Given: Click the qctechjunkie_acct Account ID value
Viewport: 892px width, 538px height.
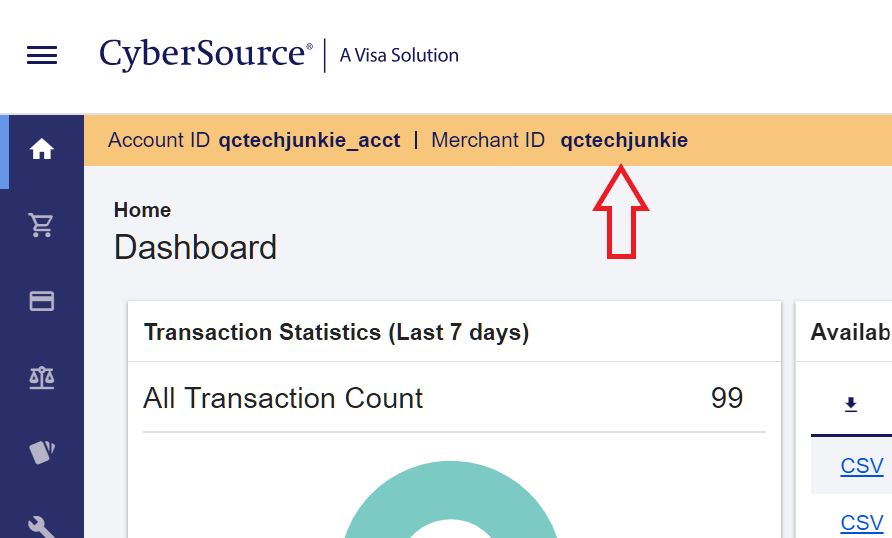Looking at the screenshot, I should 309,140.
